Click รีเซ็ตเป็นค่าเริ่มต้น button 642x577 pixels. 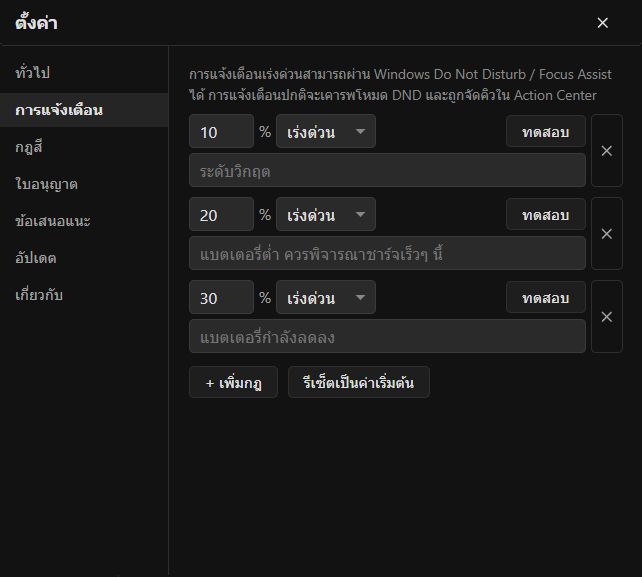coord(359,382)
